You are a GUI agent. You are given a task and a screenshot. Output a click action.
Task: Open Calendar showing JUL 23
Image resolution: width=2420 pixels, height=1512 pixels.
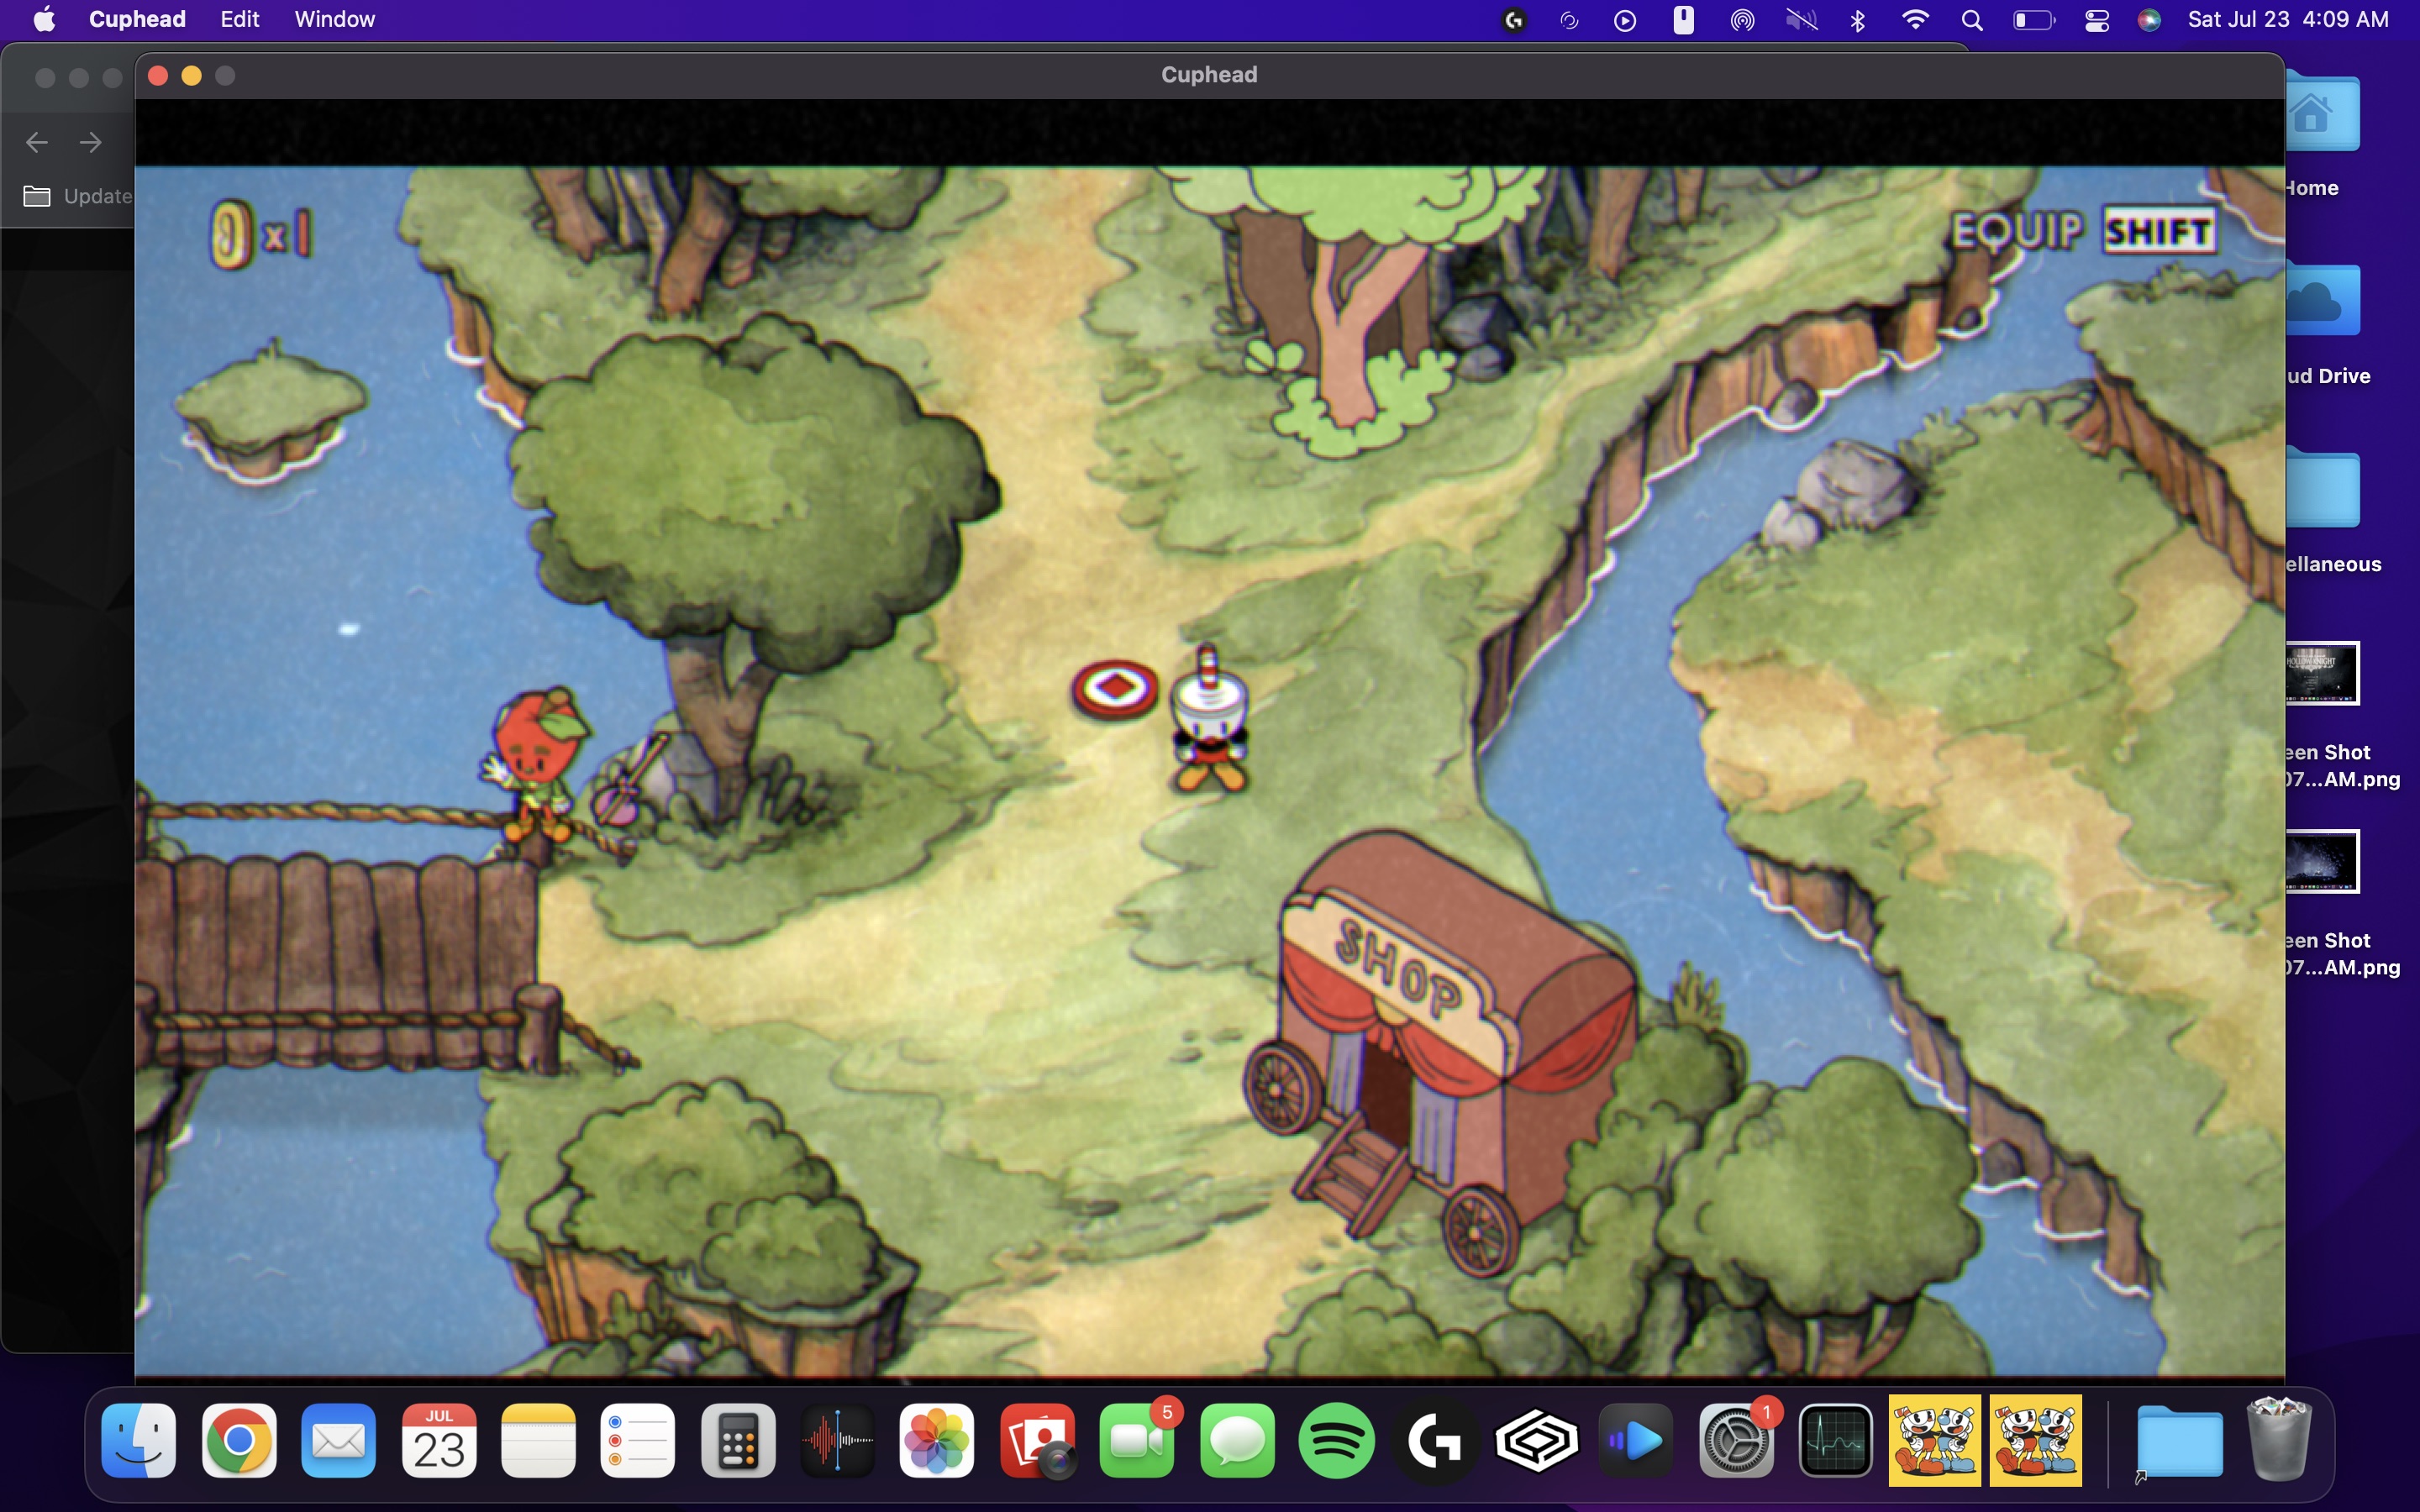[439, 1440]
